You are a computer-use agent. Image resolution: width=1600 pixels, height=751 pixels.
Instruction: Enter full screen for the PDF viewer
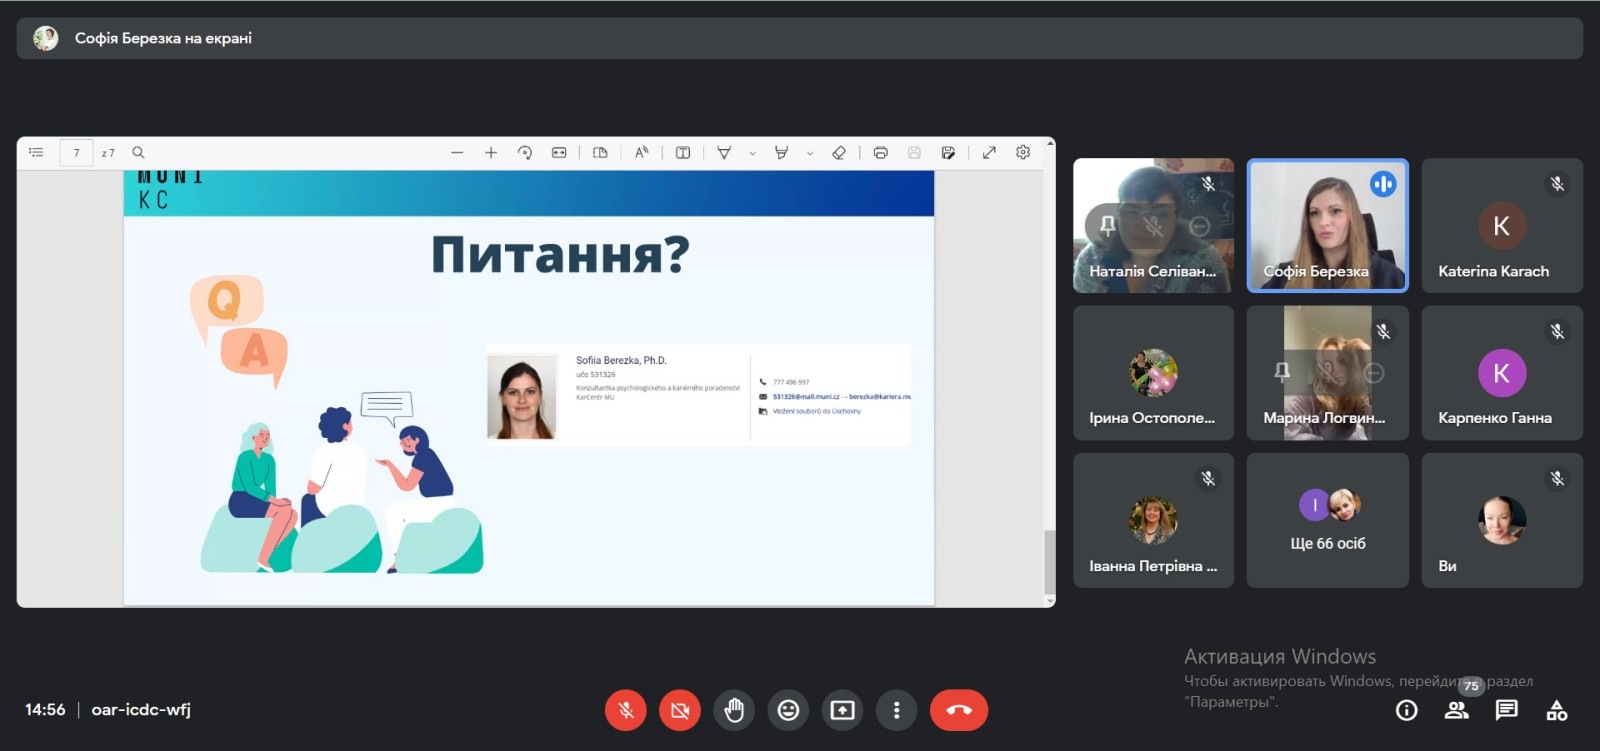pos(989,153)
